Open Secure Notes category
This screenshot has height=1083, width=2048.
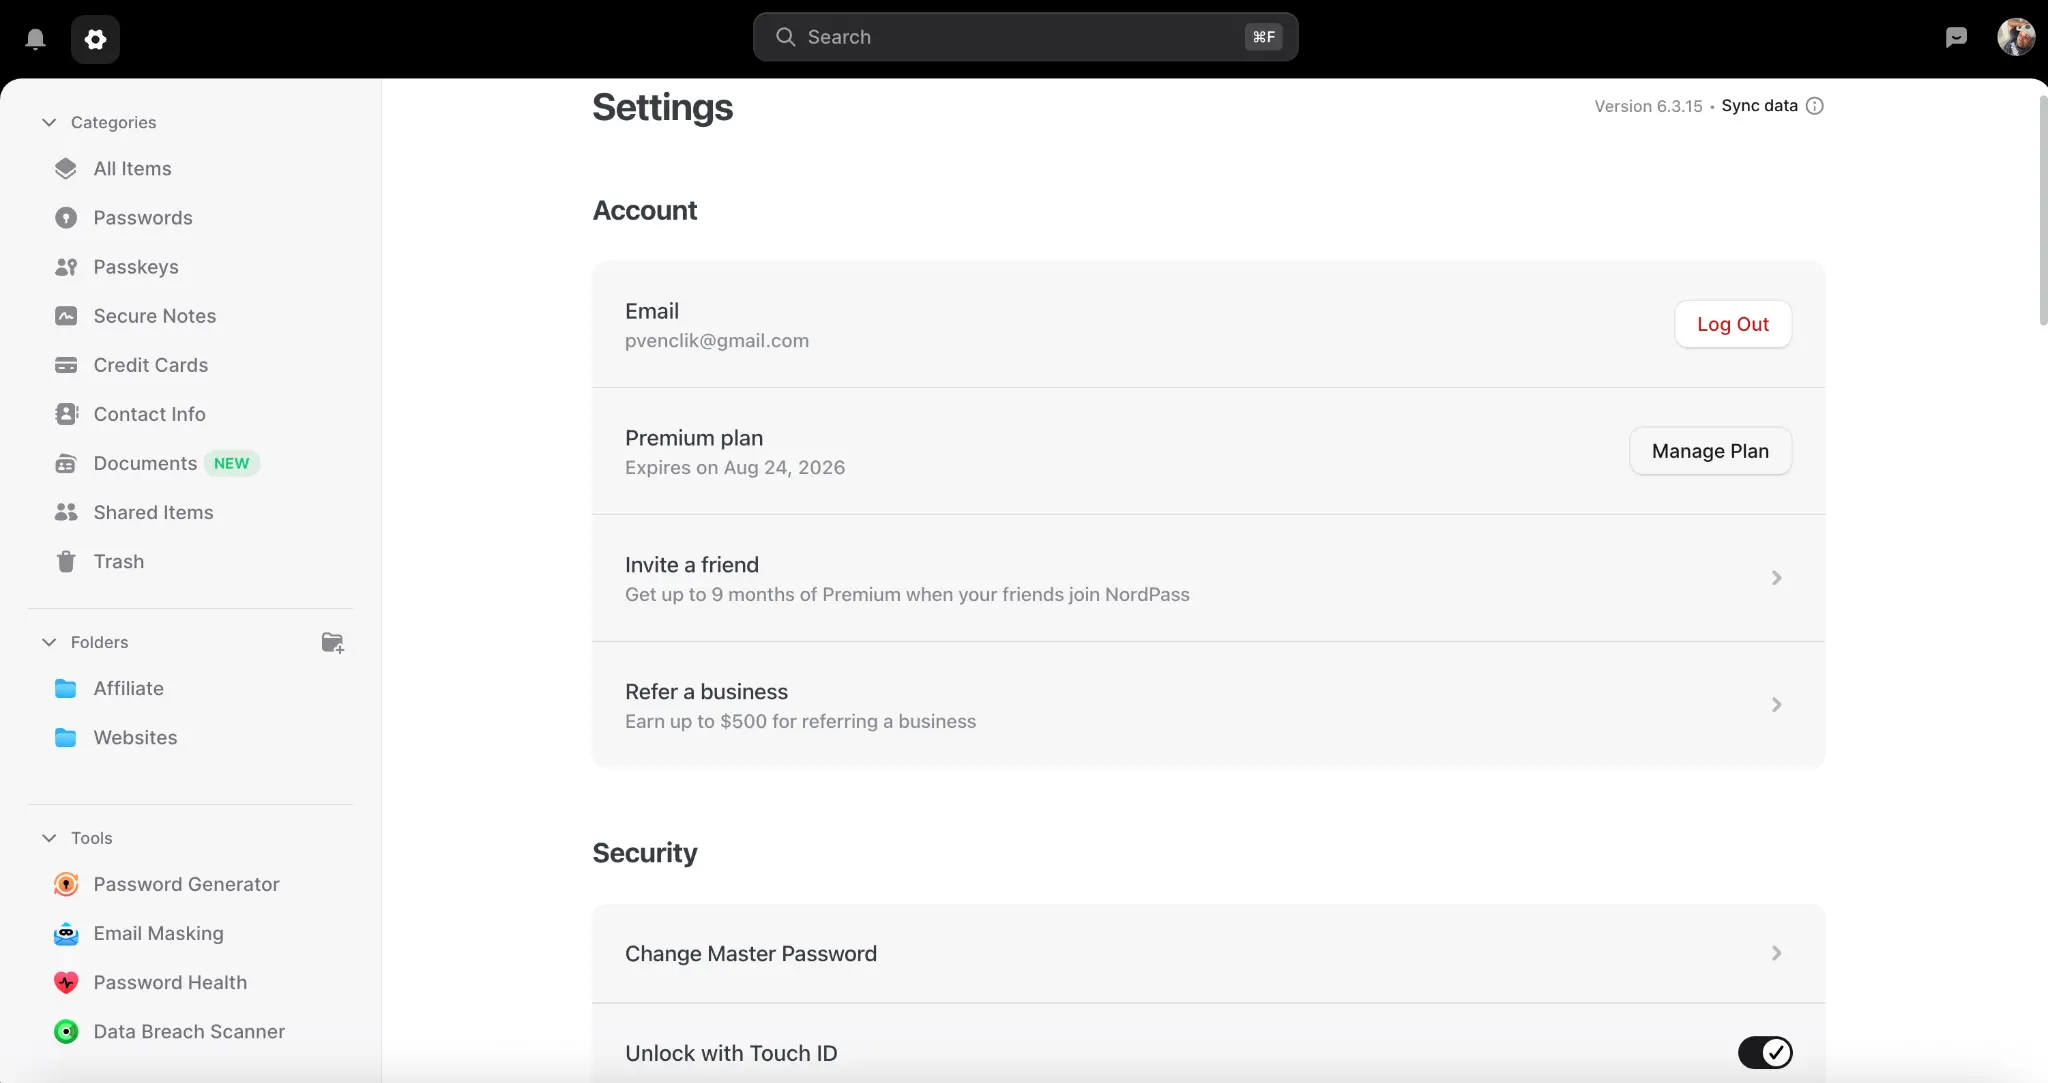154,316
